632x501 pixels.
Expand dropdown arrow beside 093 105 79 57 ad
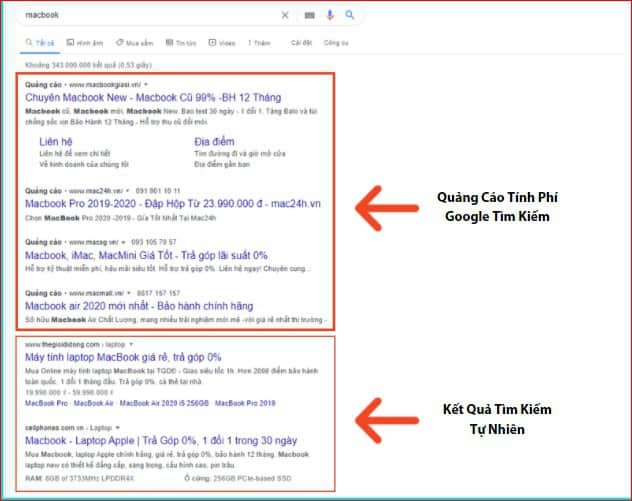tap(123, 242)
